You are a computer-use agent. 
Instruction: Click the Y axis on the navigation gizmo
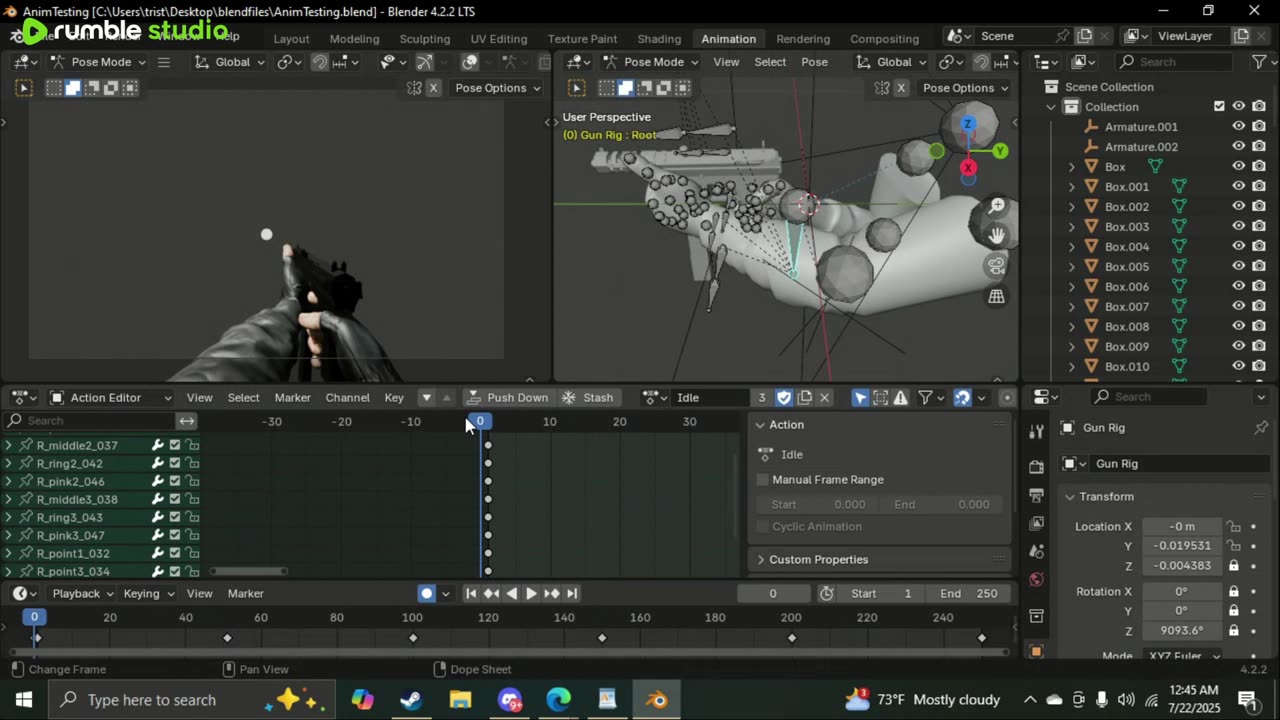pyautogui.click(x=1000, y=151)
